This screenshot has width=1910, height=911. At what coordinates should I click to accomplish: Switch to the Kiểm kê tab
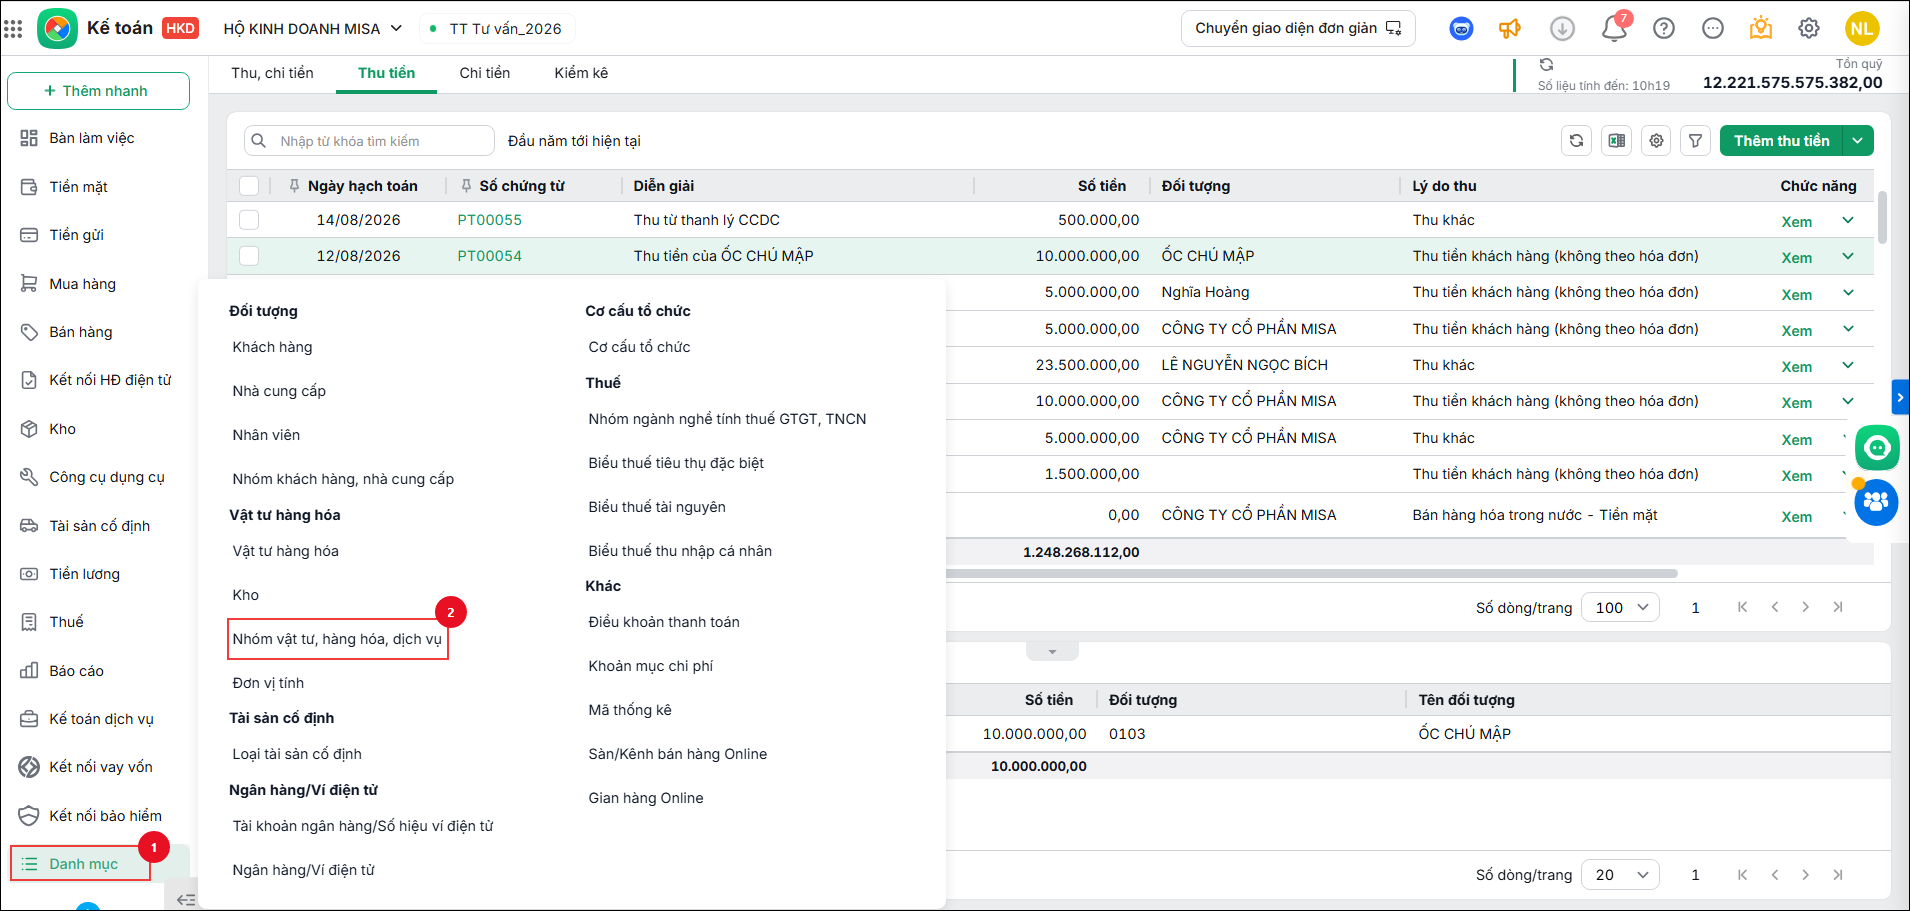[581, 73]
